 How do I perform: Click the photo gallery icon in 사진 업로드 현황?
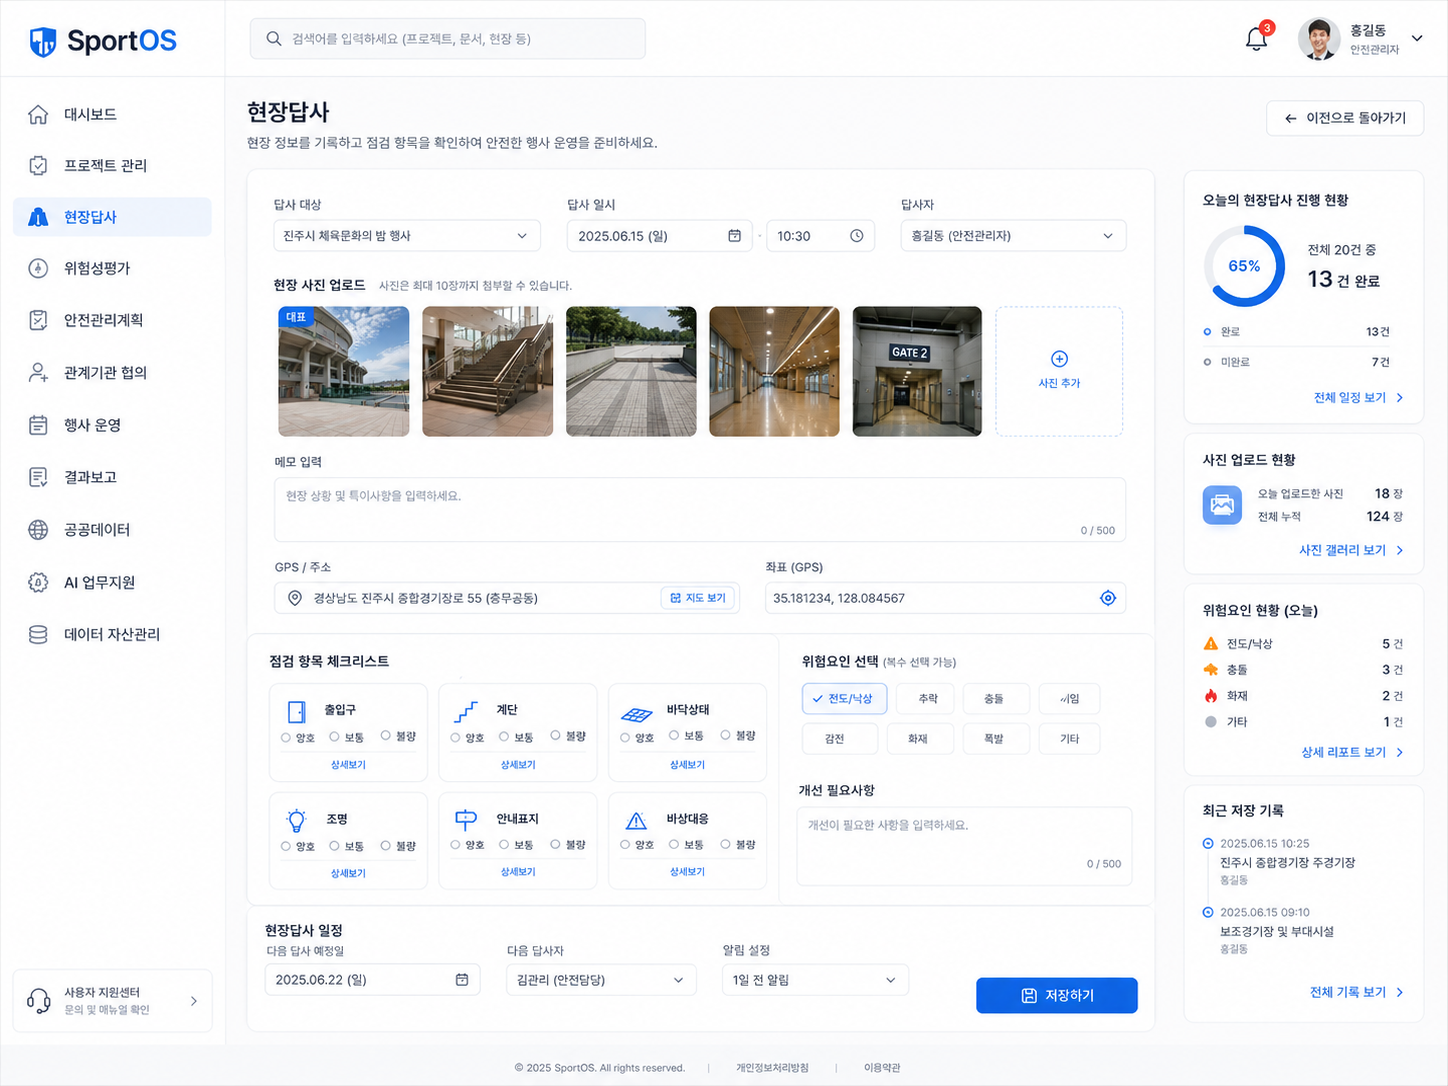1222,505
